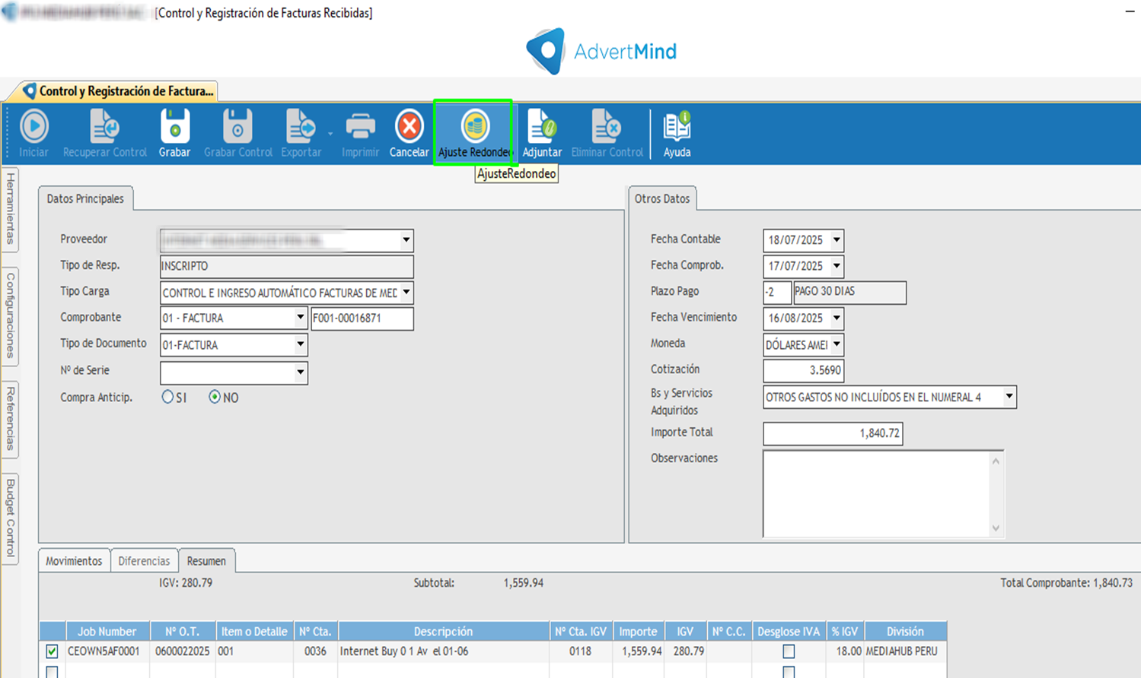Expand the Proveedor dropdown
The image size is (1141, 678).
[x=406, y=239]
